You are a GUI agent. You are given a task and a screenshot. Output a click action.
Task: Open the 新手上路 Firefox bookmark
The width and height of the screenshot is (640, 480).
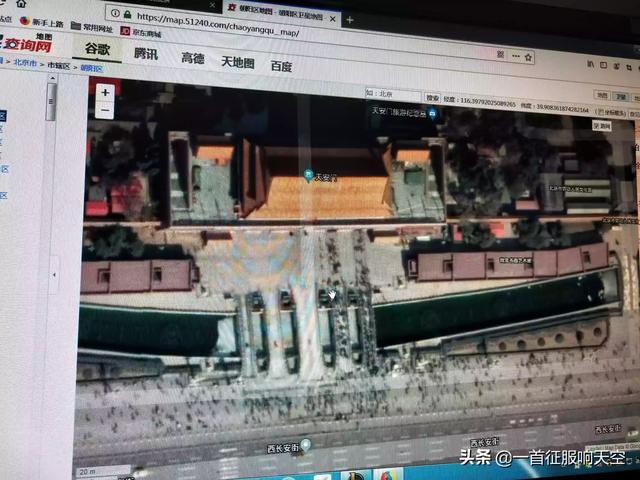point(42,22)
